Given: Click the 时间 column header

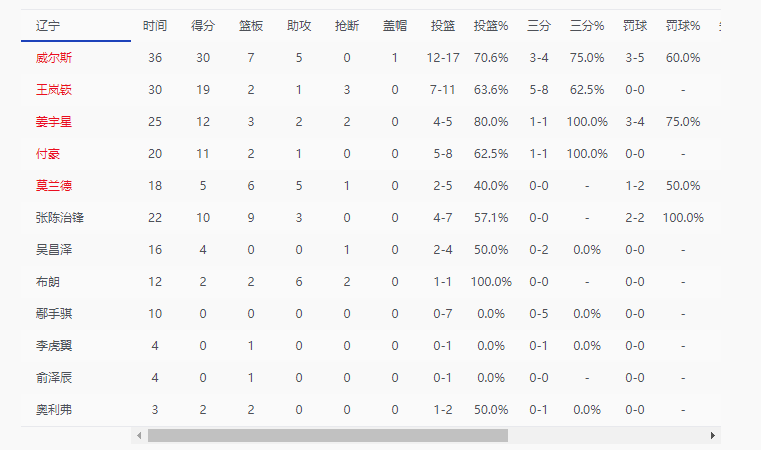Looking at the screenshot, I should tap(155, 26).
